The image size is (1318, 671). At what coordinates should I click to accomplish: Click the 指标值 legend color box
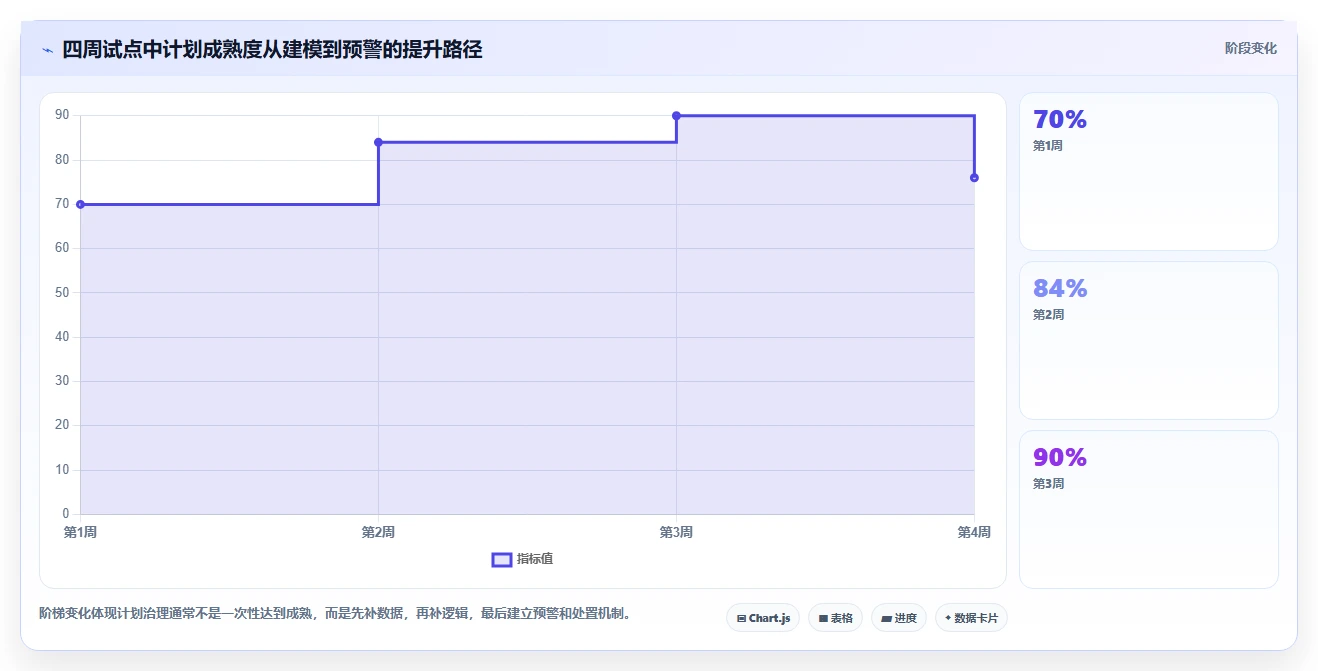pyautogui.click(x=502, y=559)
